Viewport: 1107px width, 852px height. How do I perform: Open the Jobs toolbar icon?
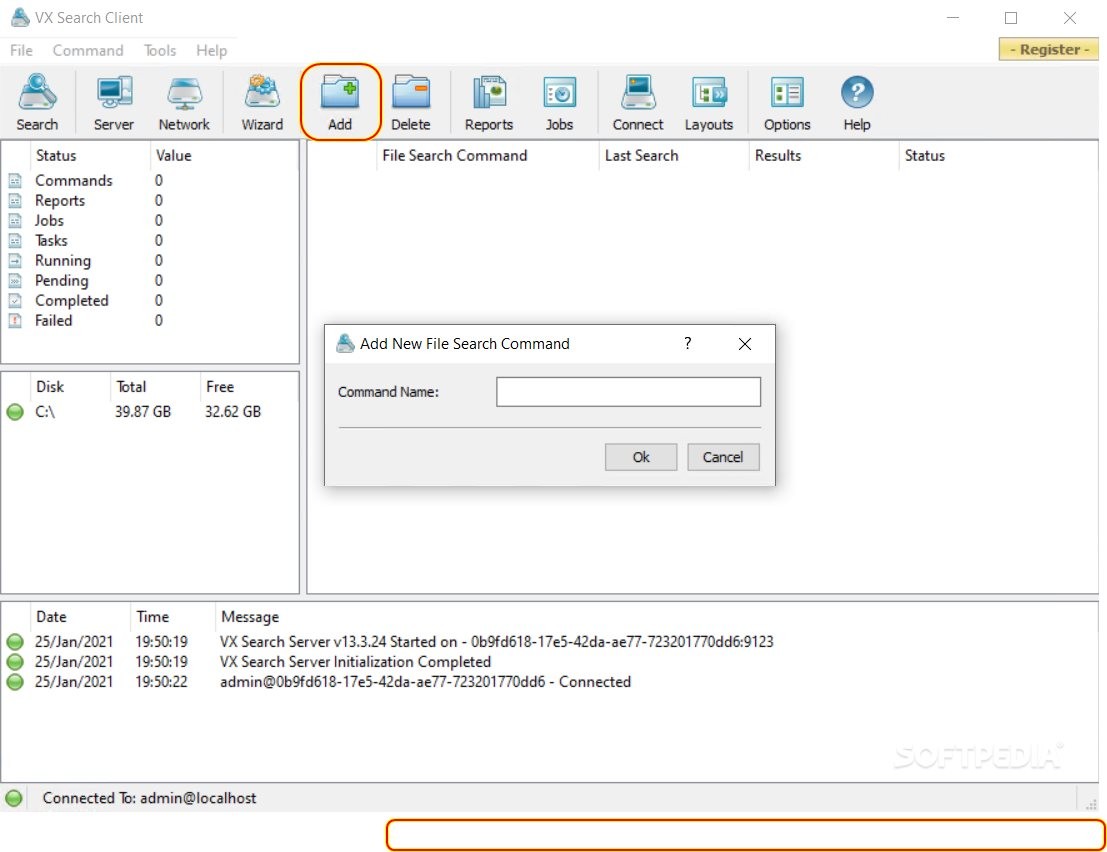[559, 102]
